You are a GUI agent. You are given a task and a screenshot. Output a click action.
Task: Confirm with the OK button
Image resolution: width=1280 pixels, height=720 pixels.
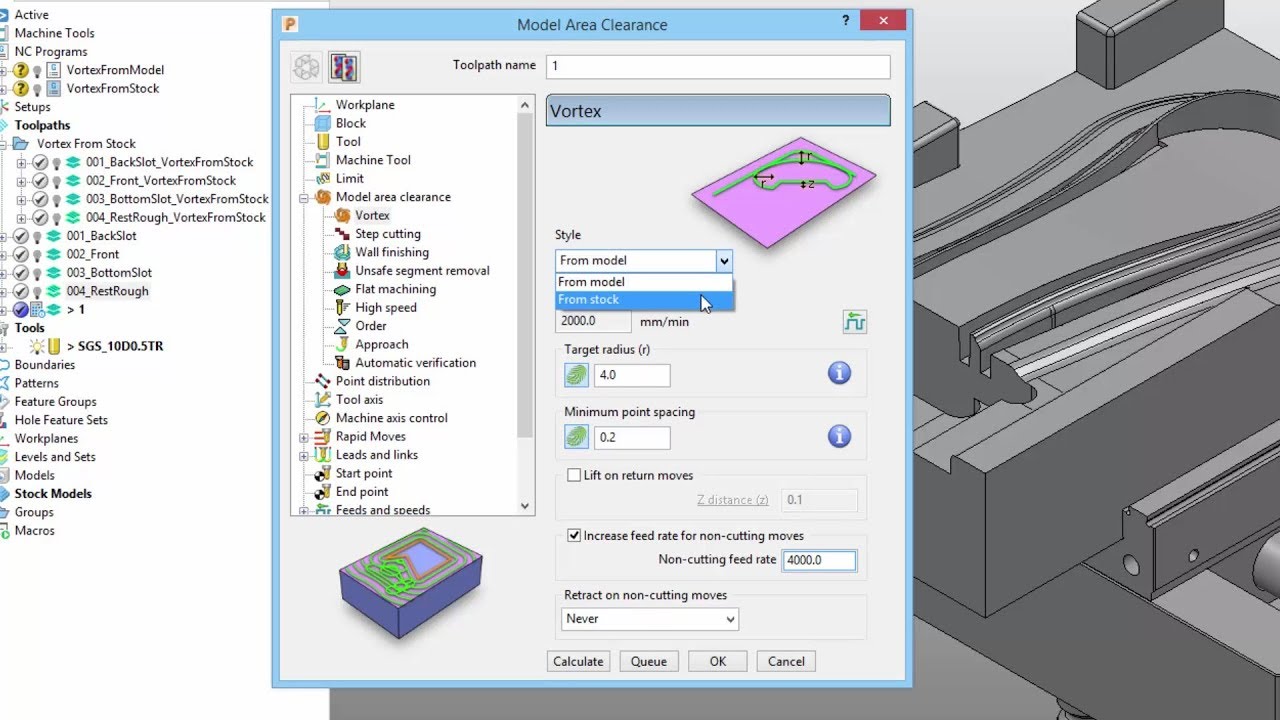718,661
